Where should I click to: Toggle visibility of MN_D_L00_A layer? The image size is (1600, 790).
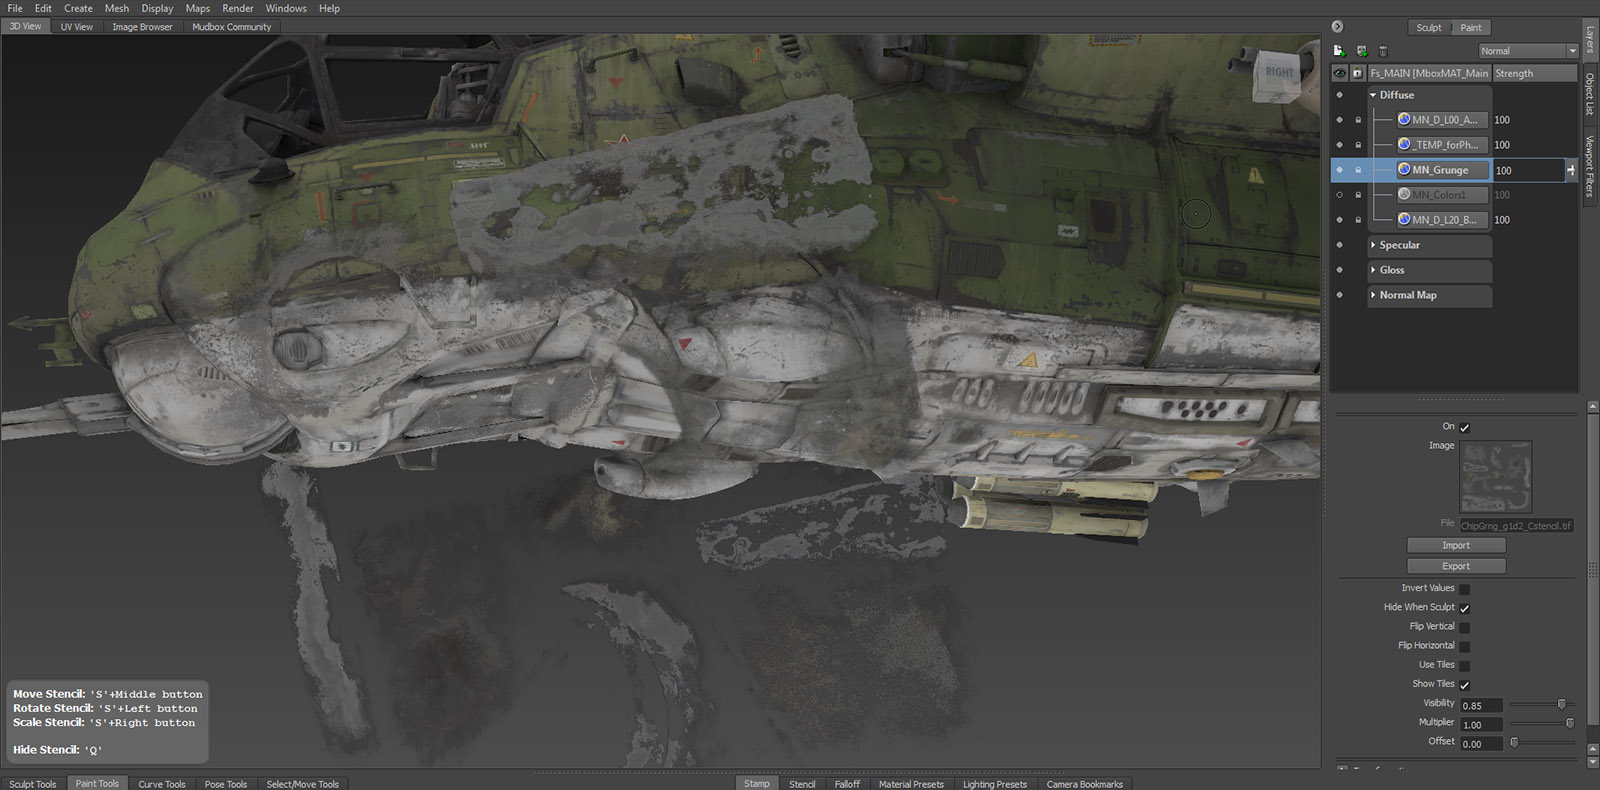[1340, 120]
